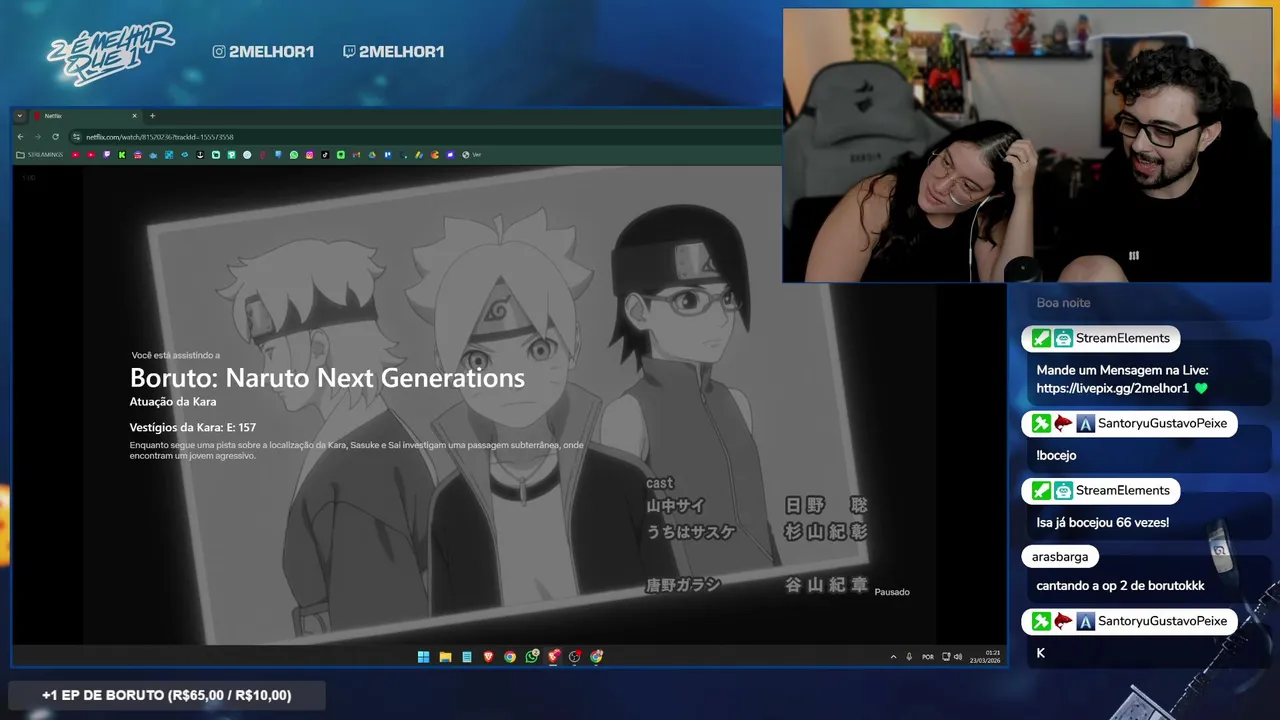Screen dimensions: 1280x720
Task: Open the Brave browser taskbar icon
Action: pyautogui.click(x=488, y=657)
